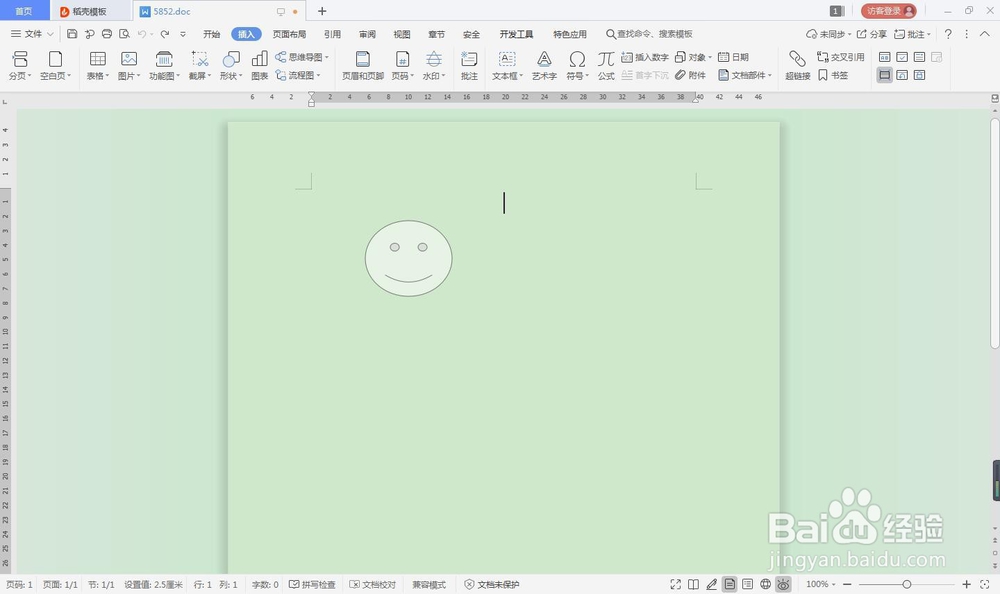This screenshot has width=1000, height=594.
Task: Switch to the 页面布局 ribbon tab
Action: (x=289, y=33)
